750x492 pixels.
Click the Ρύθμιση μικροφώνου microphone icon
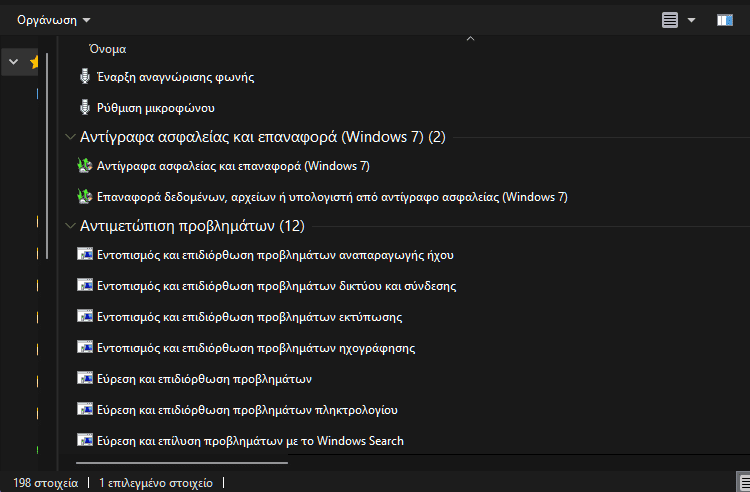(85, 107)
